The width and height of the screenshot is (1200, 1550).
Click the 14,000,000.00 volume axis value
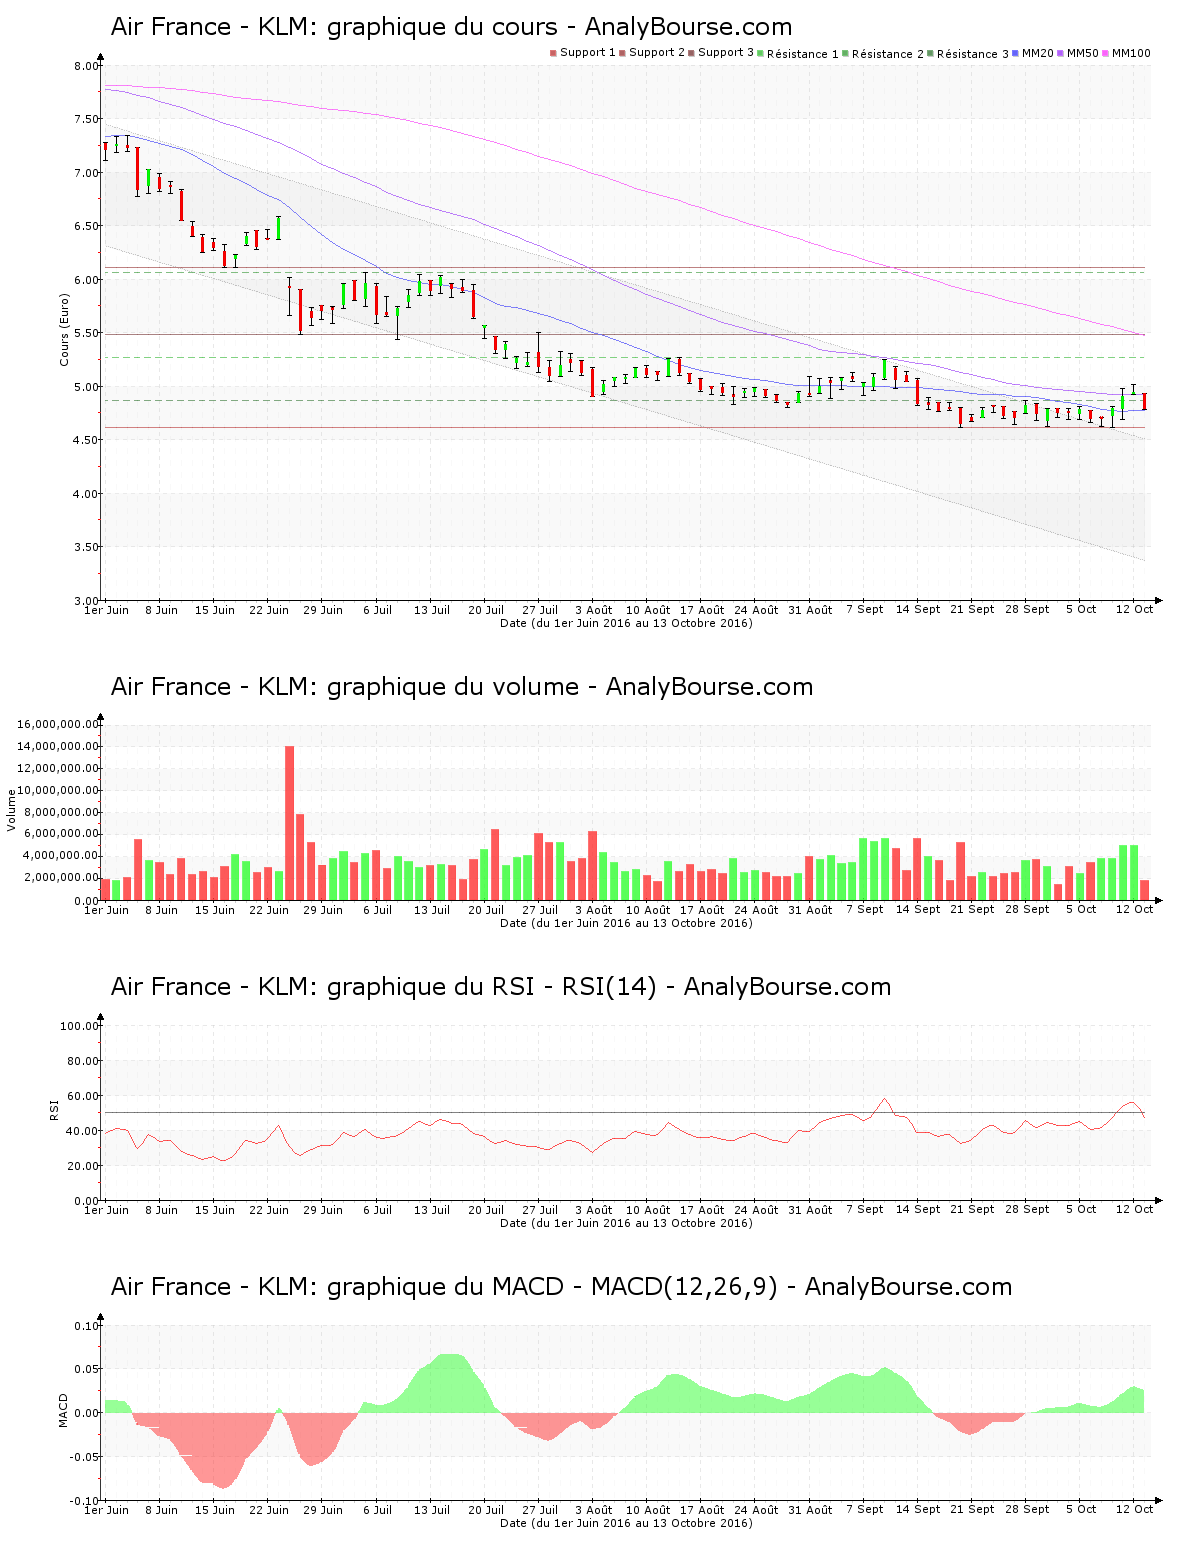[58, 746]
